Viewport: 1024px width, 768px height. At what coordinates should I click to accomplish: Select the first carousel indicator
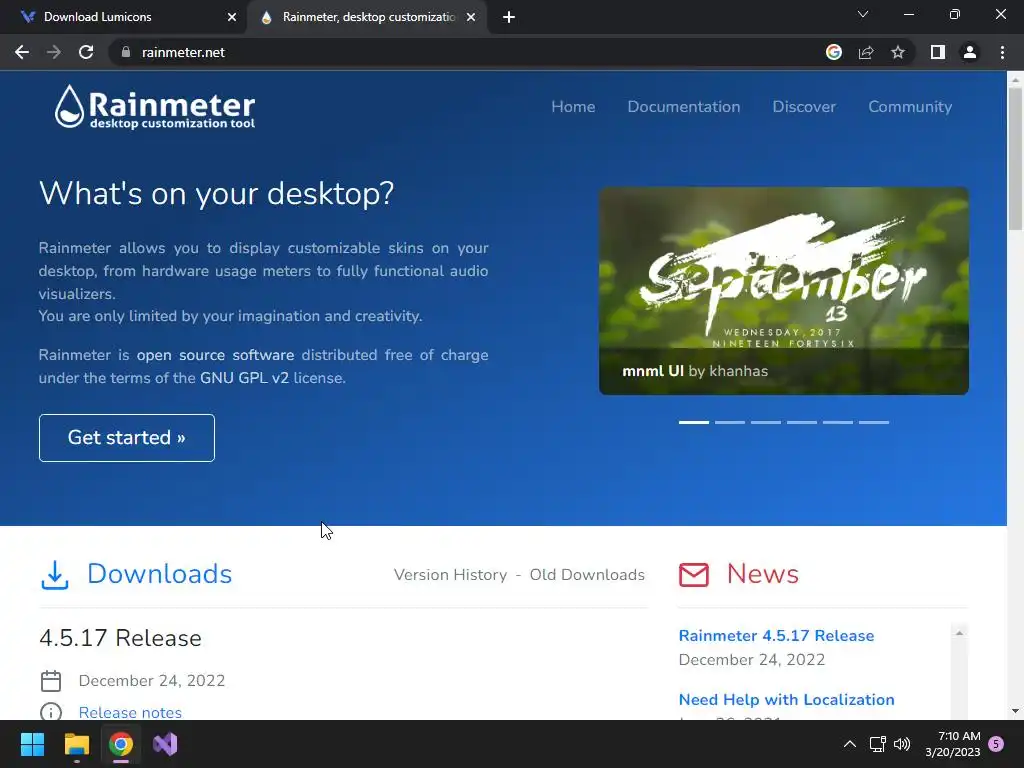[x=694, y=423]
